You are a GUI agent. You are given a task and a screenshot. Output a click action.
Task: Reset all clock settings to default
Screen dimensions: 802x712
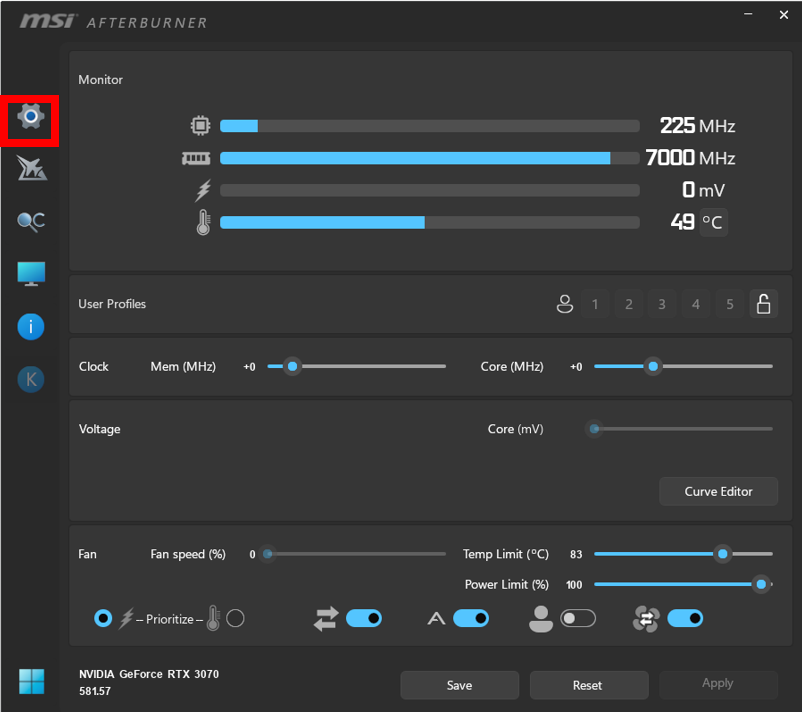588,684
